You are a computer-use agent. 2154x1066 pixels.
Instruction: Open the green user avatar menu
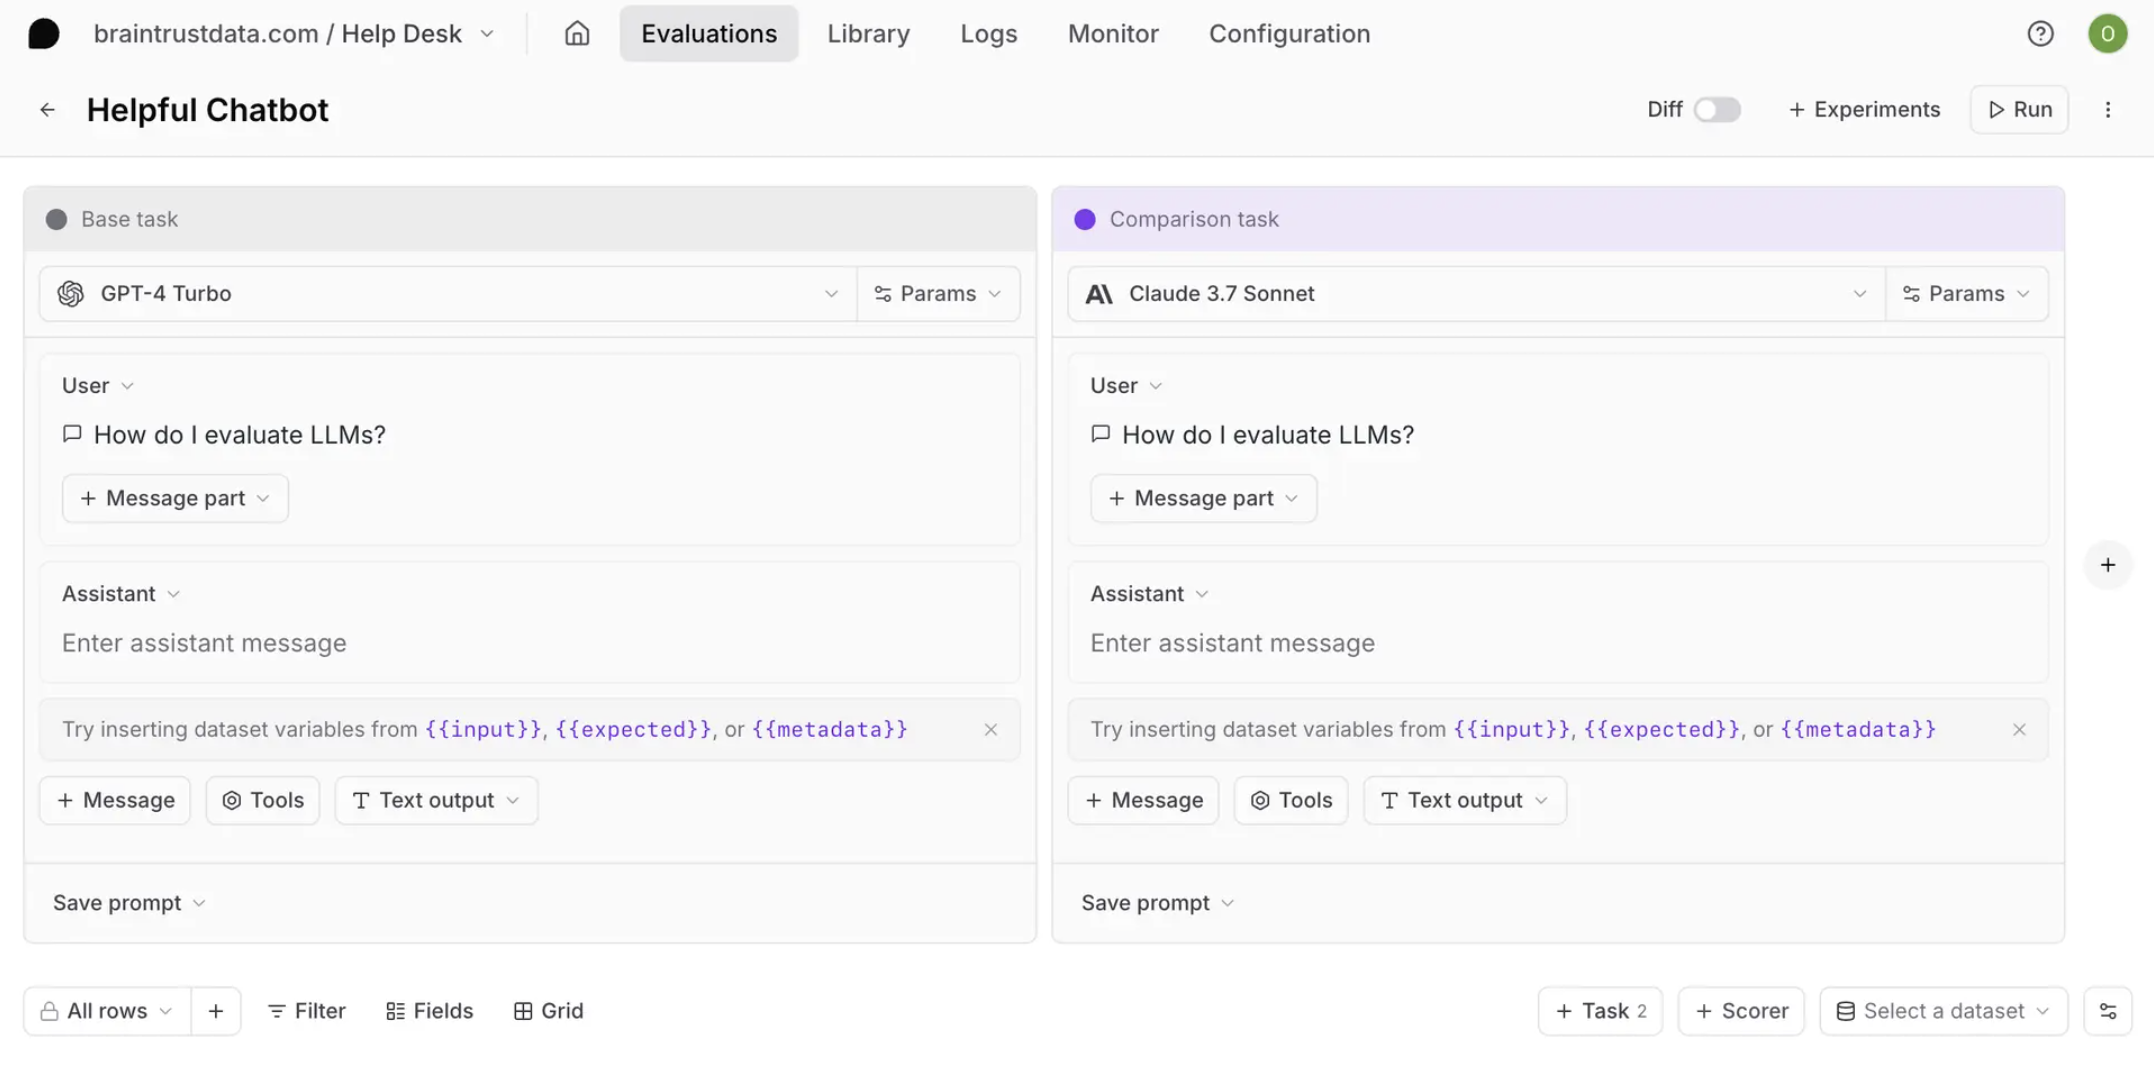2107,34
